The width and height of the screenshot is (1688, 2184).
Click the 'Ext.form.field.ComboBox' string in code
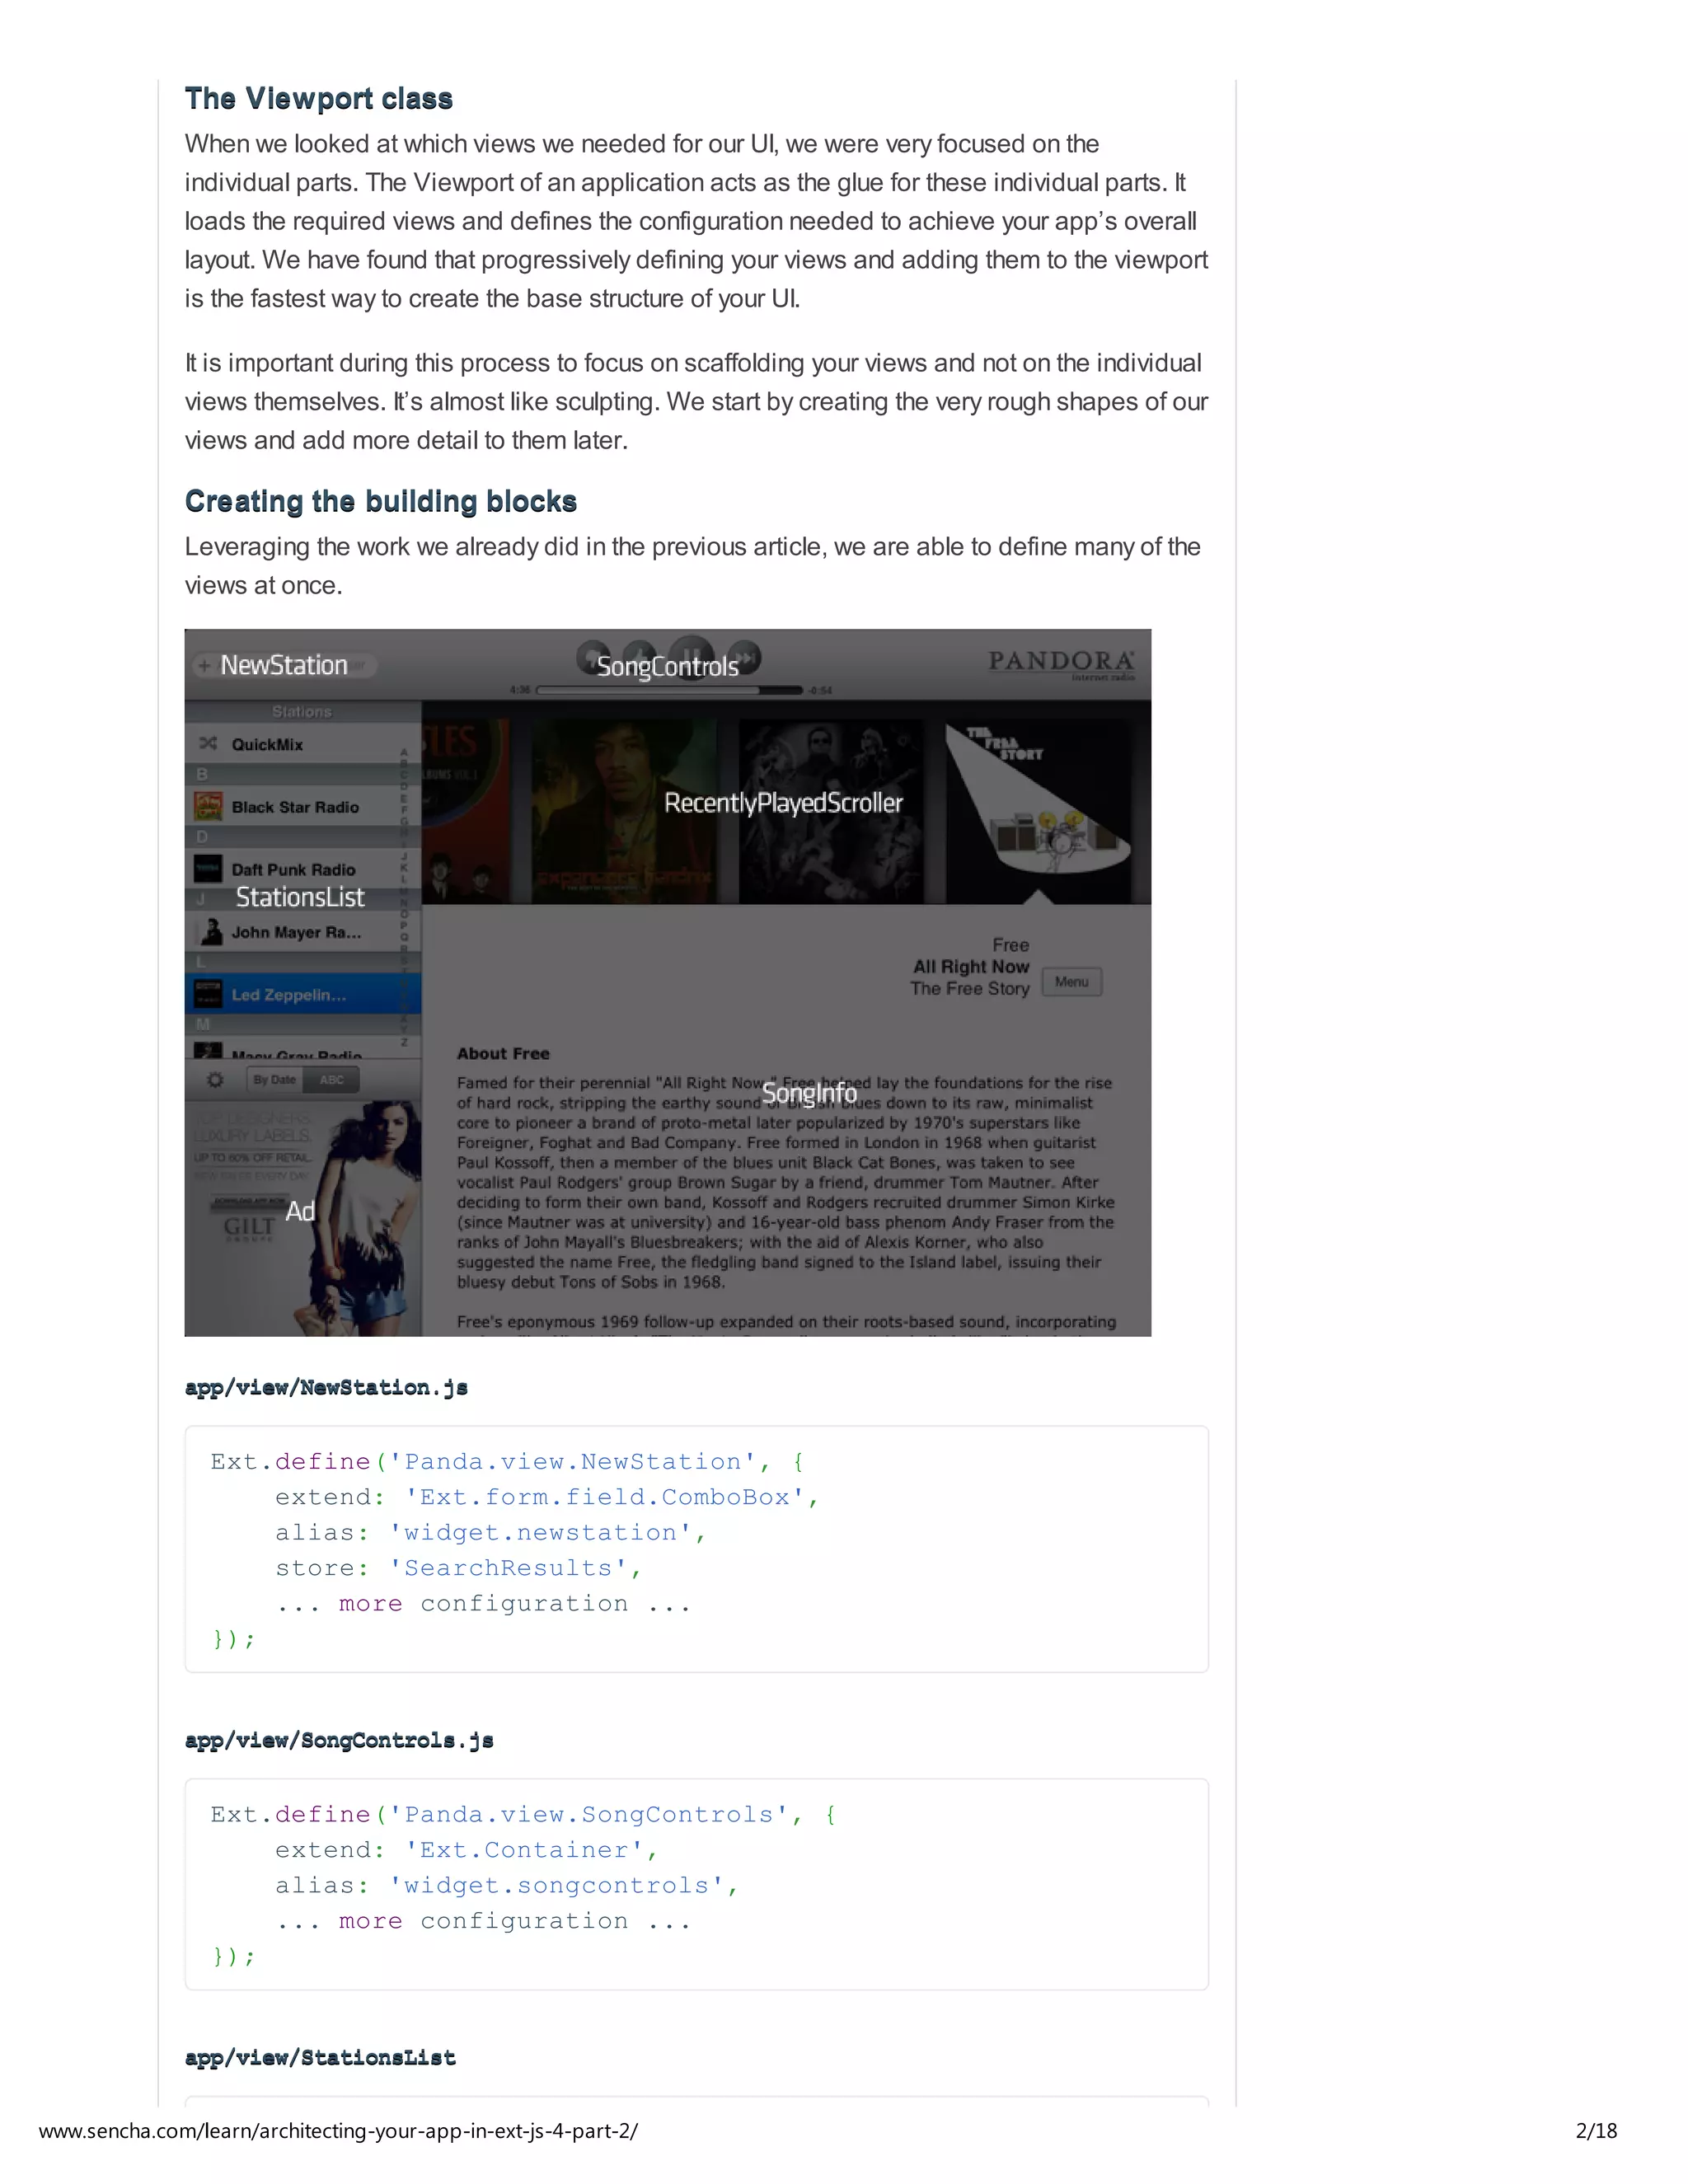coord(605,1497)
